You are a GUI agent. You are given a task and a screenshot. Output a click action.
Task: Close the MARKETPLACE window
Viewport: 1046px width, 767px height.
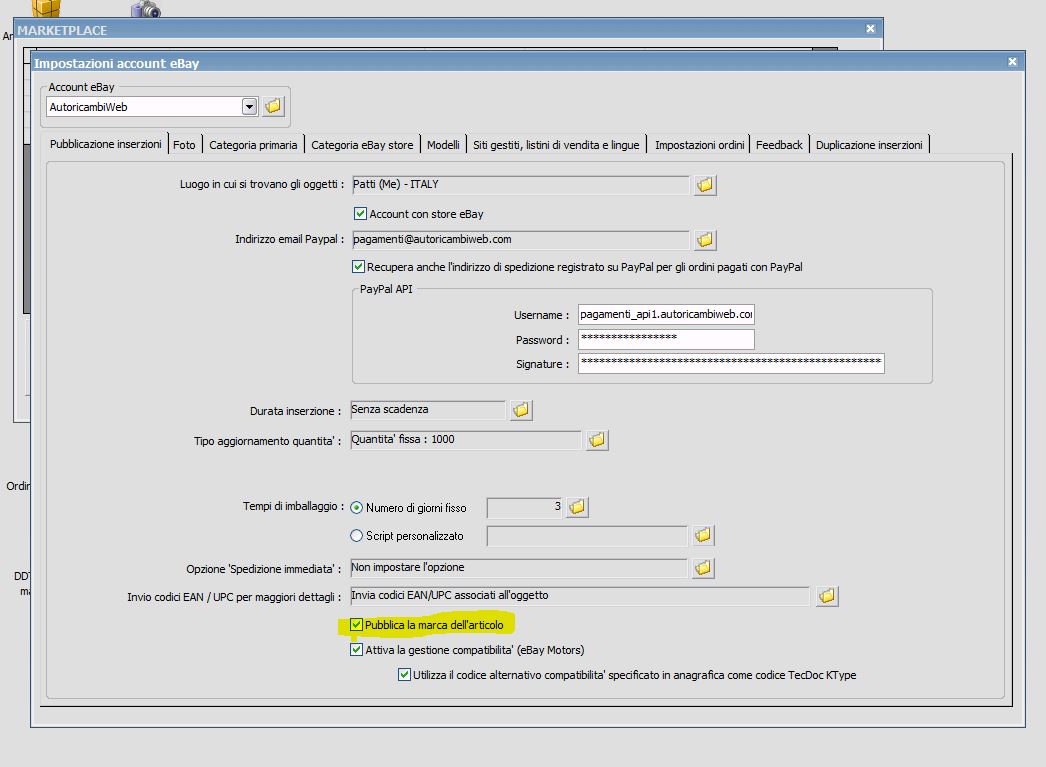pyautogui.click(x=870, y=29)
